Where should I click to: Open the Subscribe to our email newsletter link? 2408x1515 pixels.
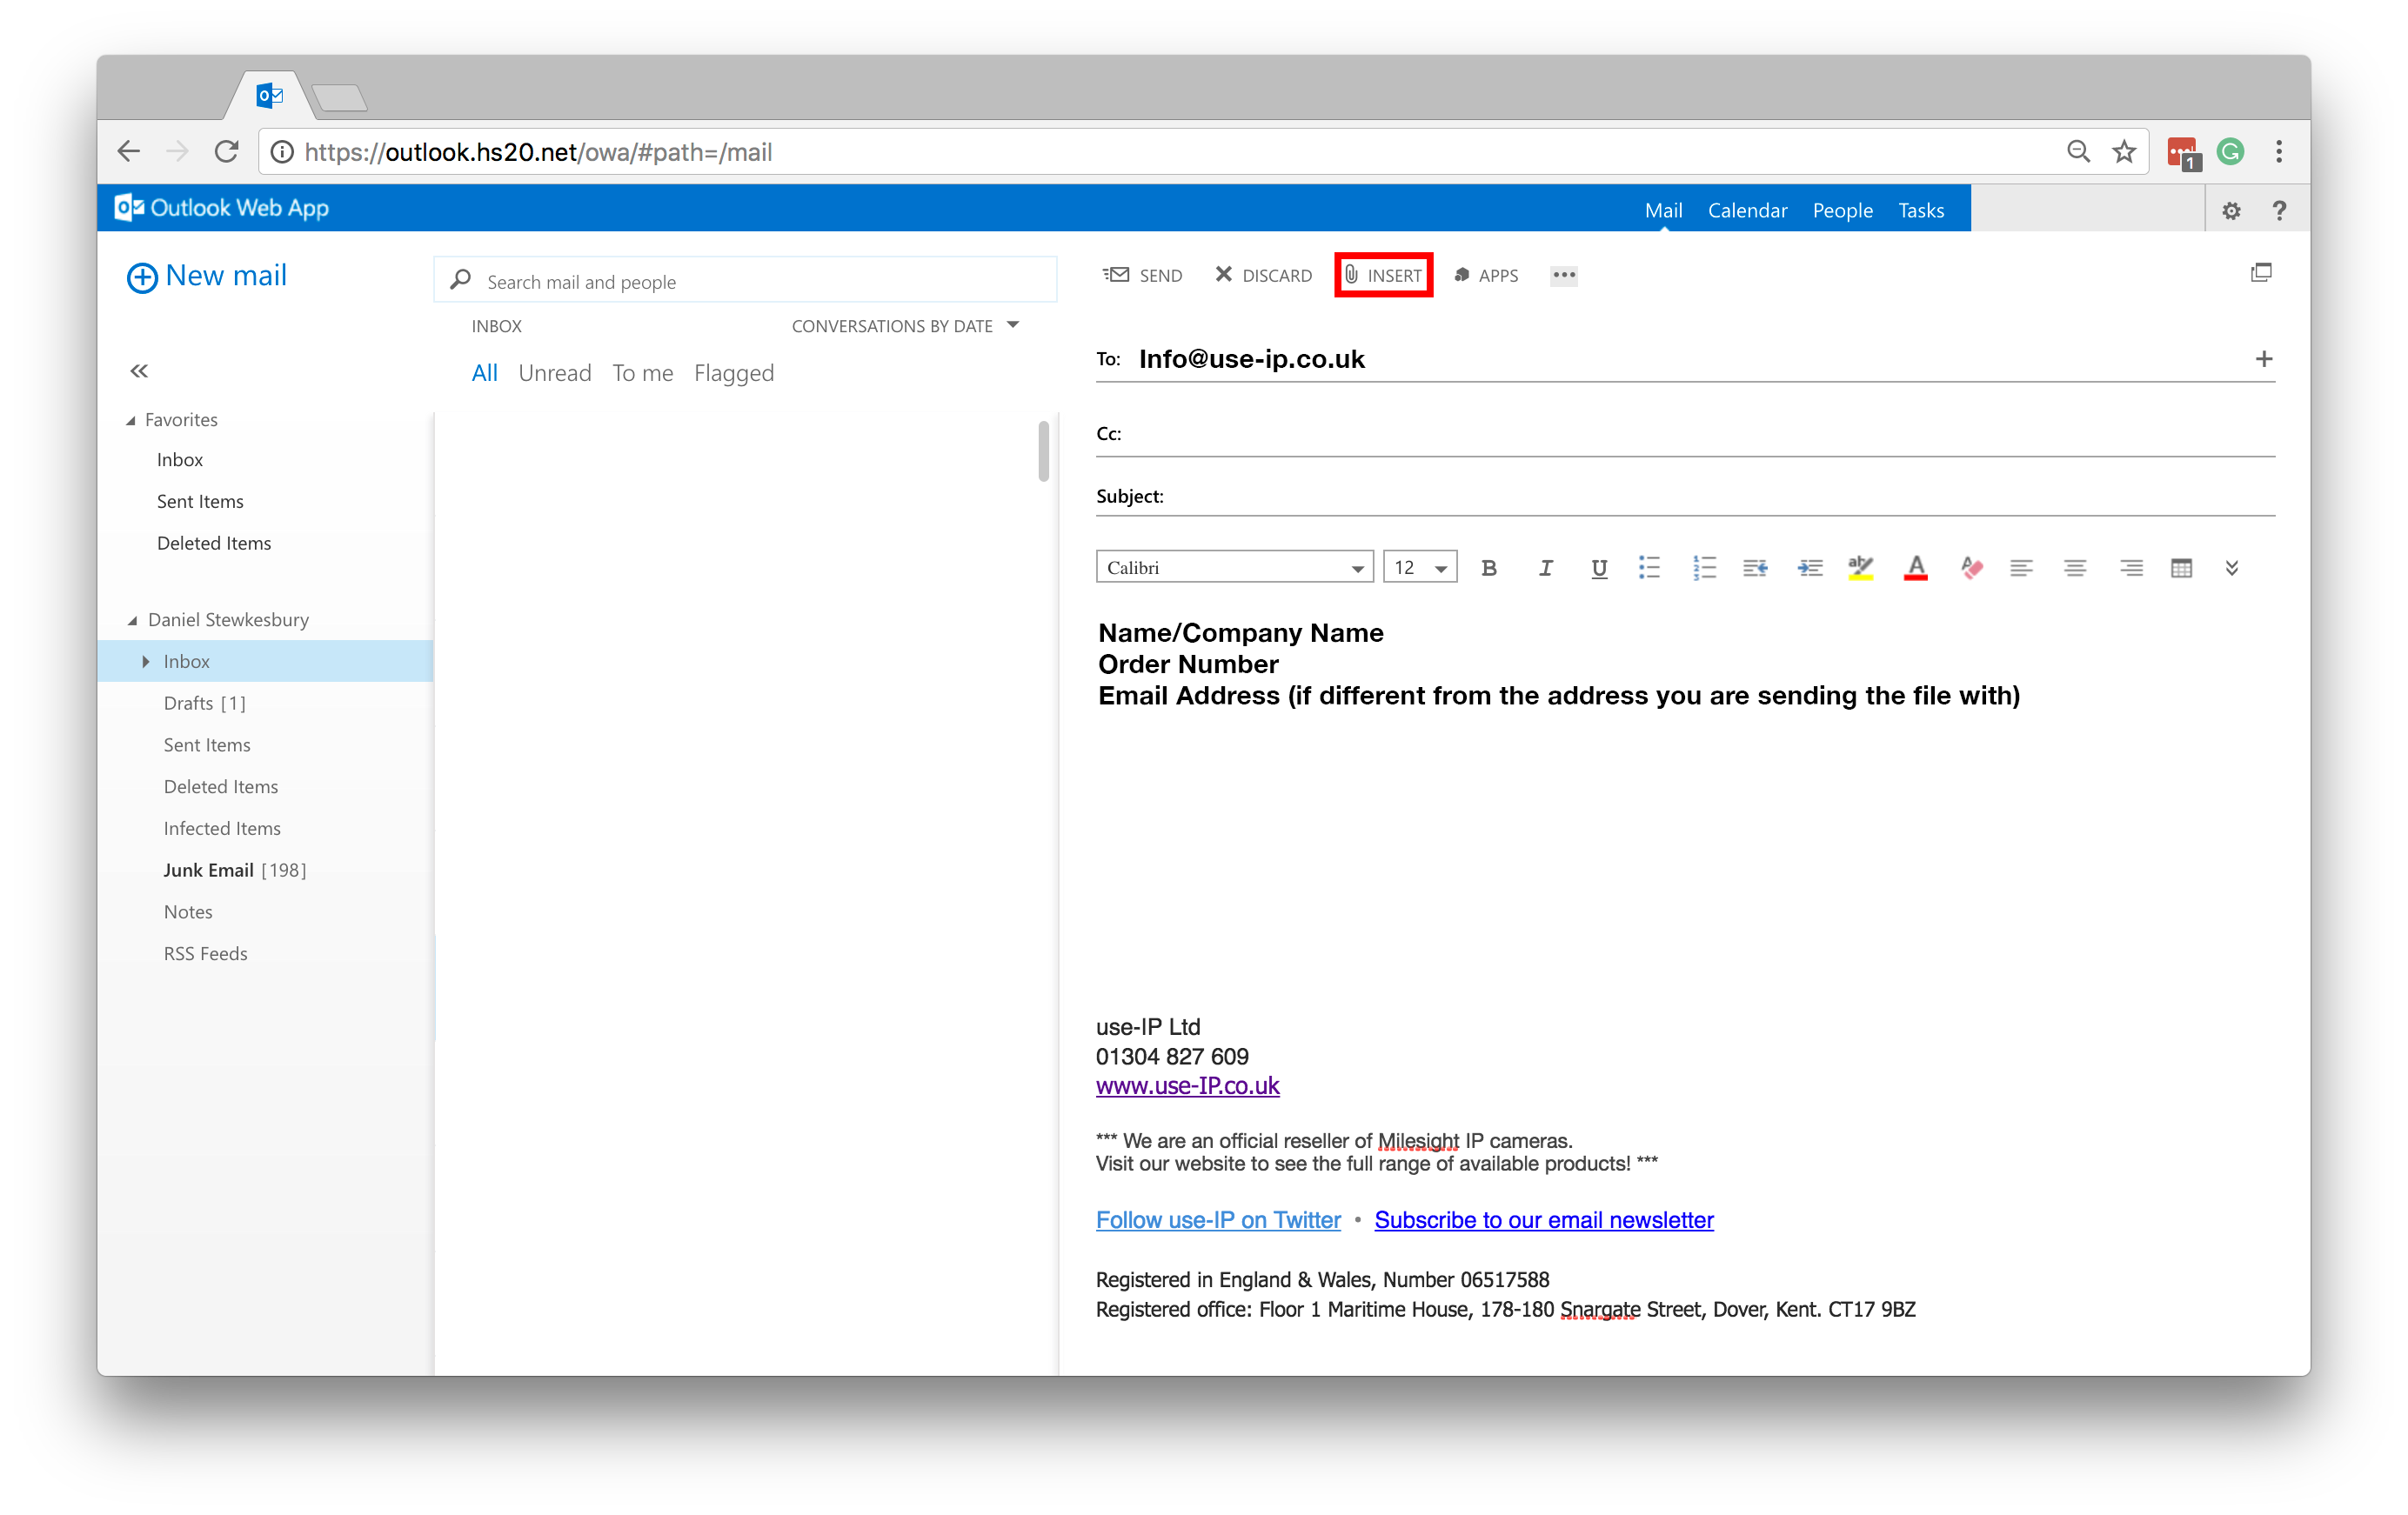(x=1544, y=1220)
